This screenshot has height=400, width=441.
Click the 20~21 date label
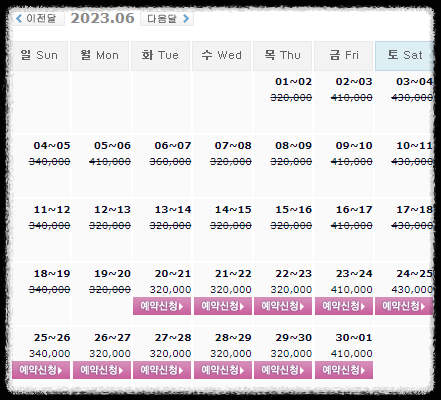click(173, 274)
